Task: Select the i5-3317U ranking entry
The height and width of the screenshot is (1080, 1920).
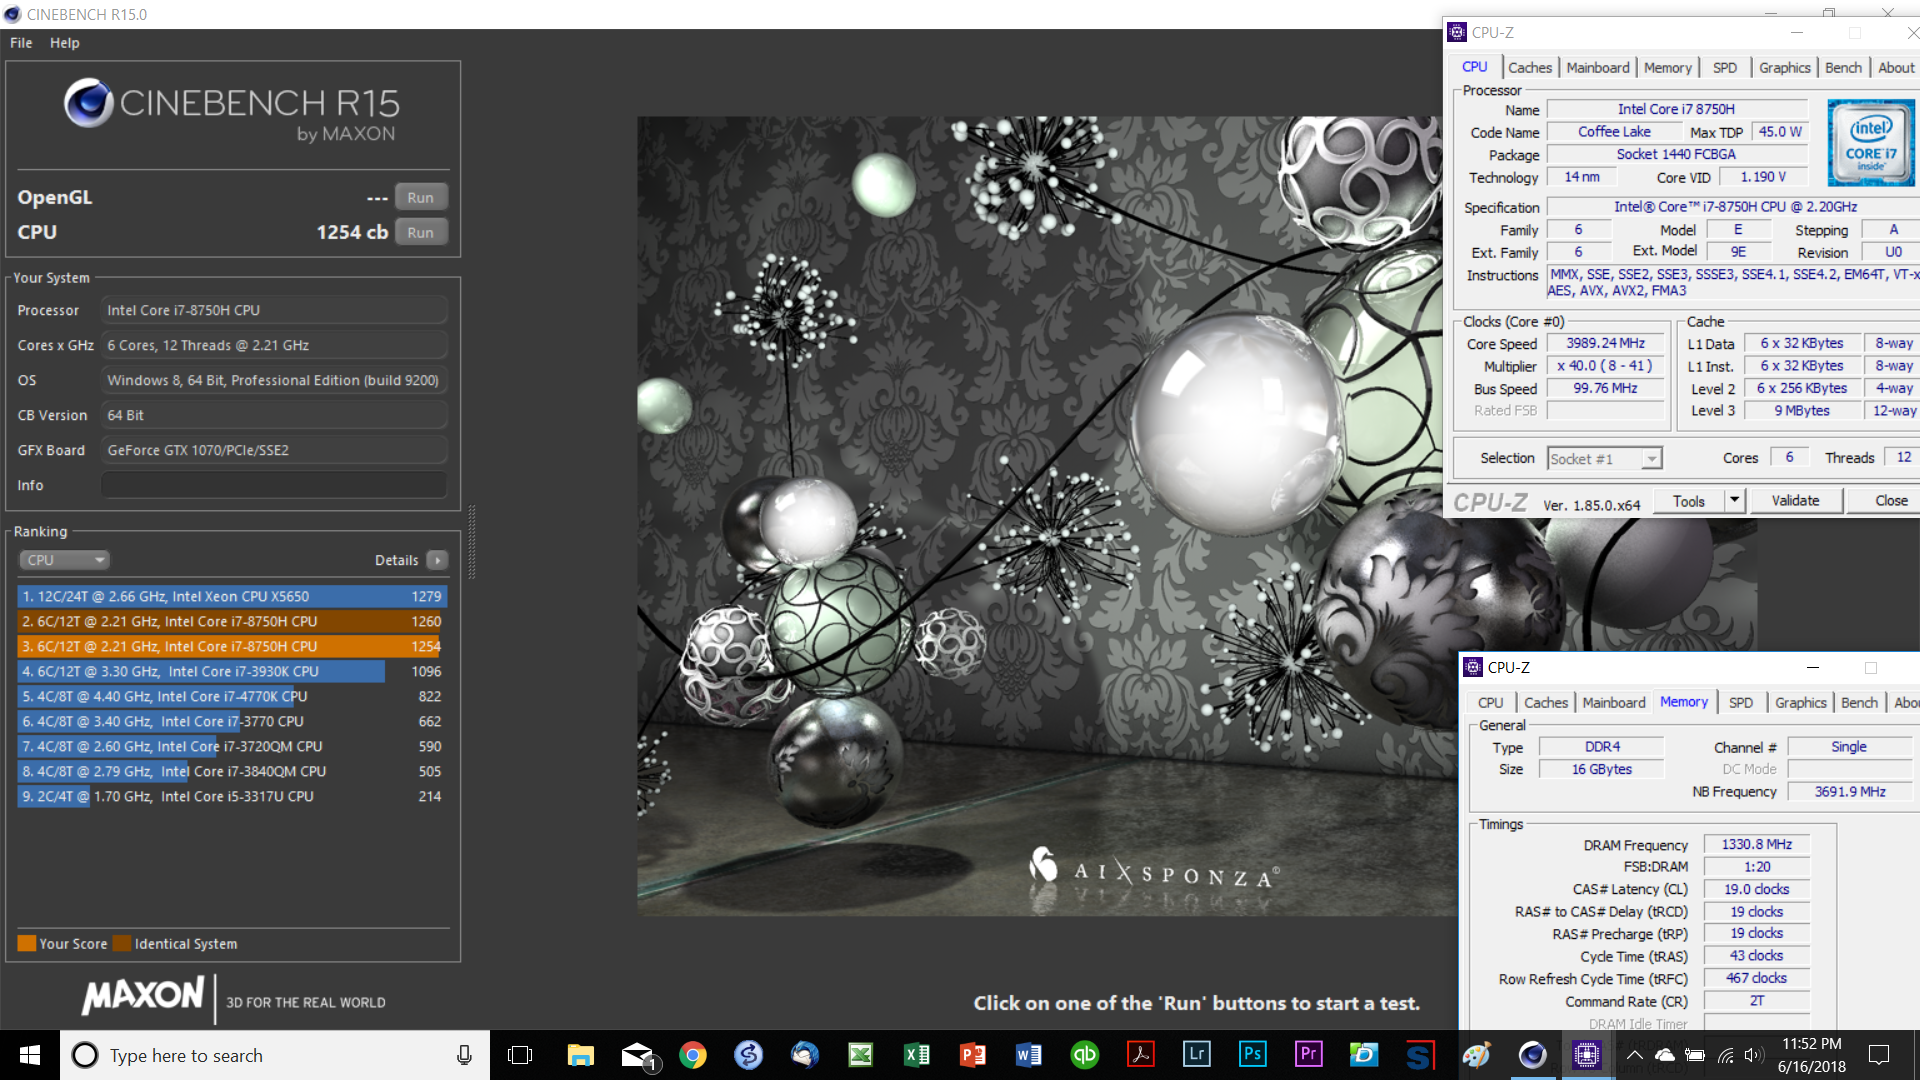Action: pyautogui.click(x=231, y=796)
